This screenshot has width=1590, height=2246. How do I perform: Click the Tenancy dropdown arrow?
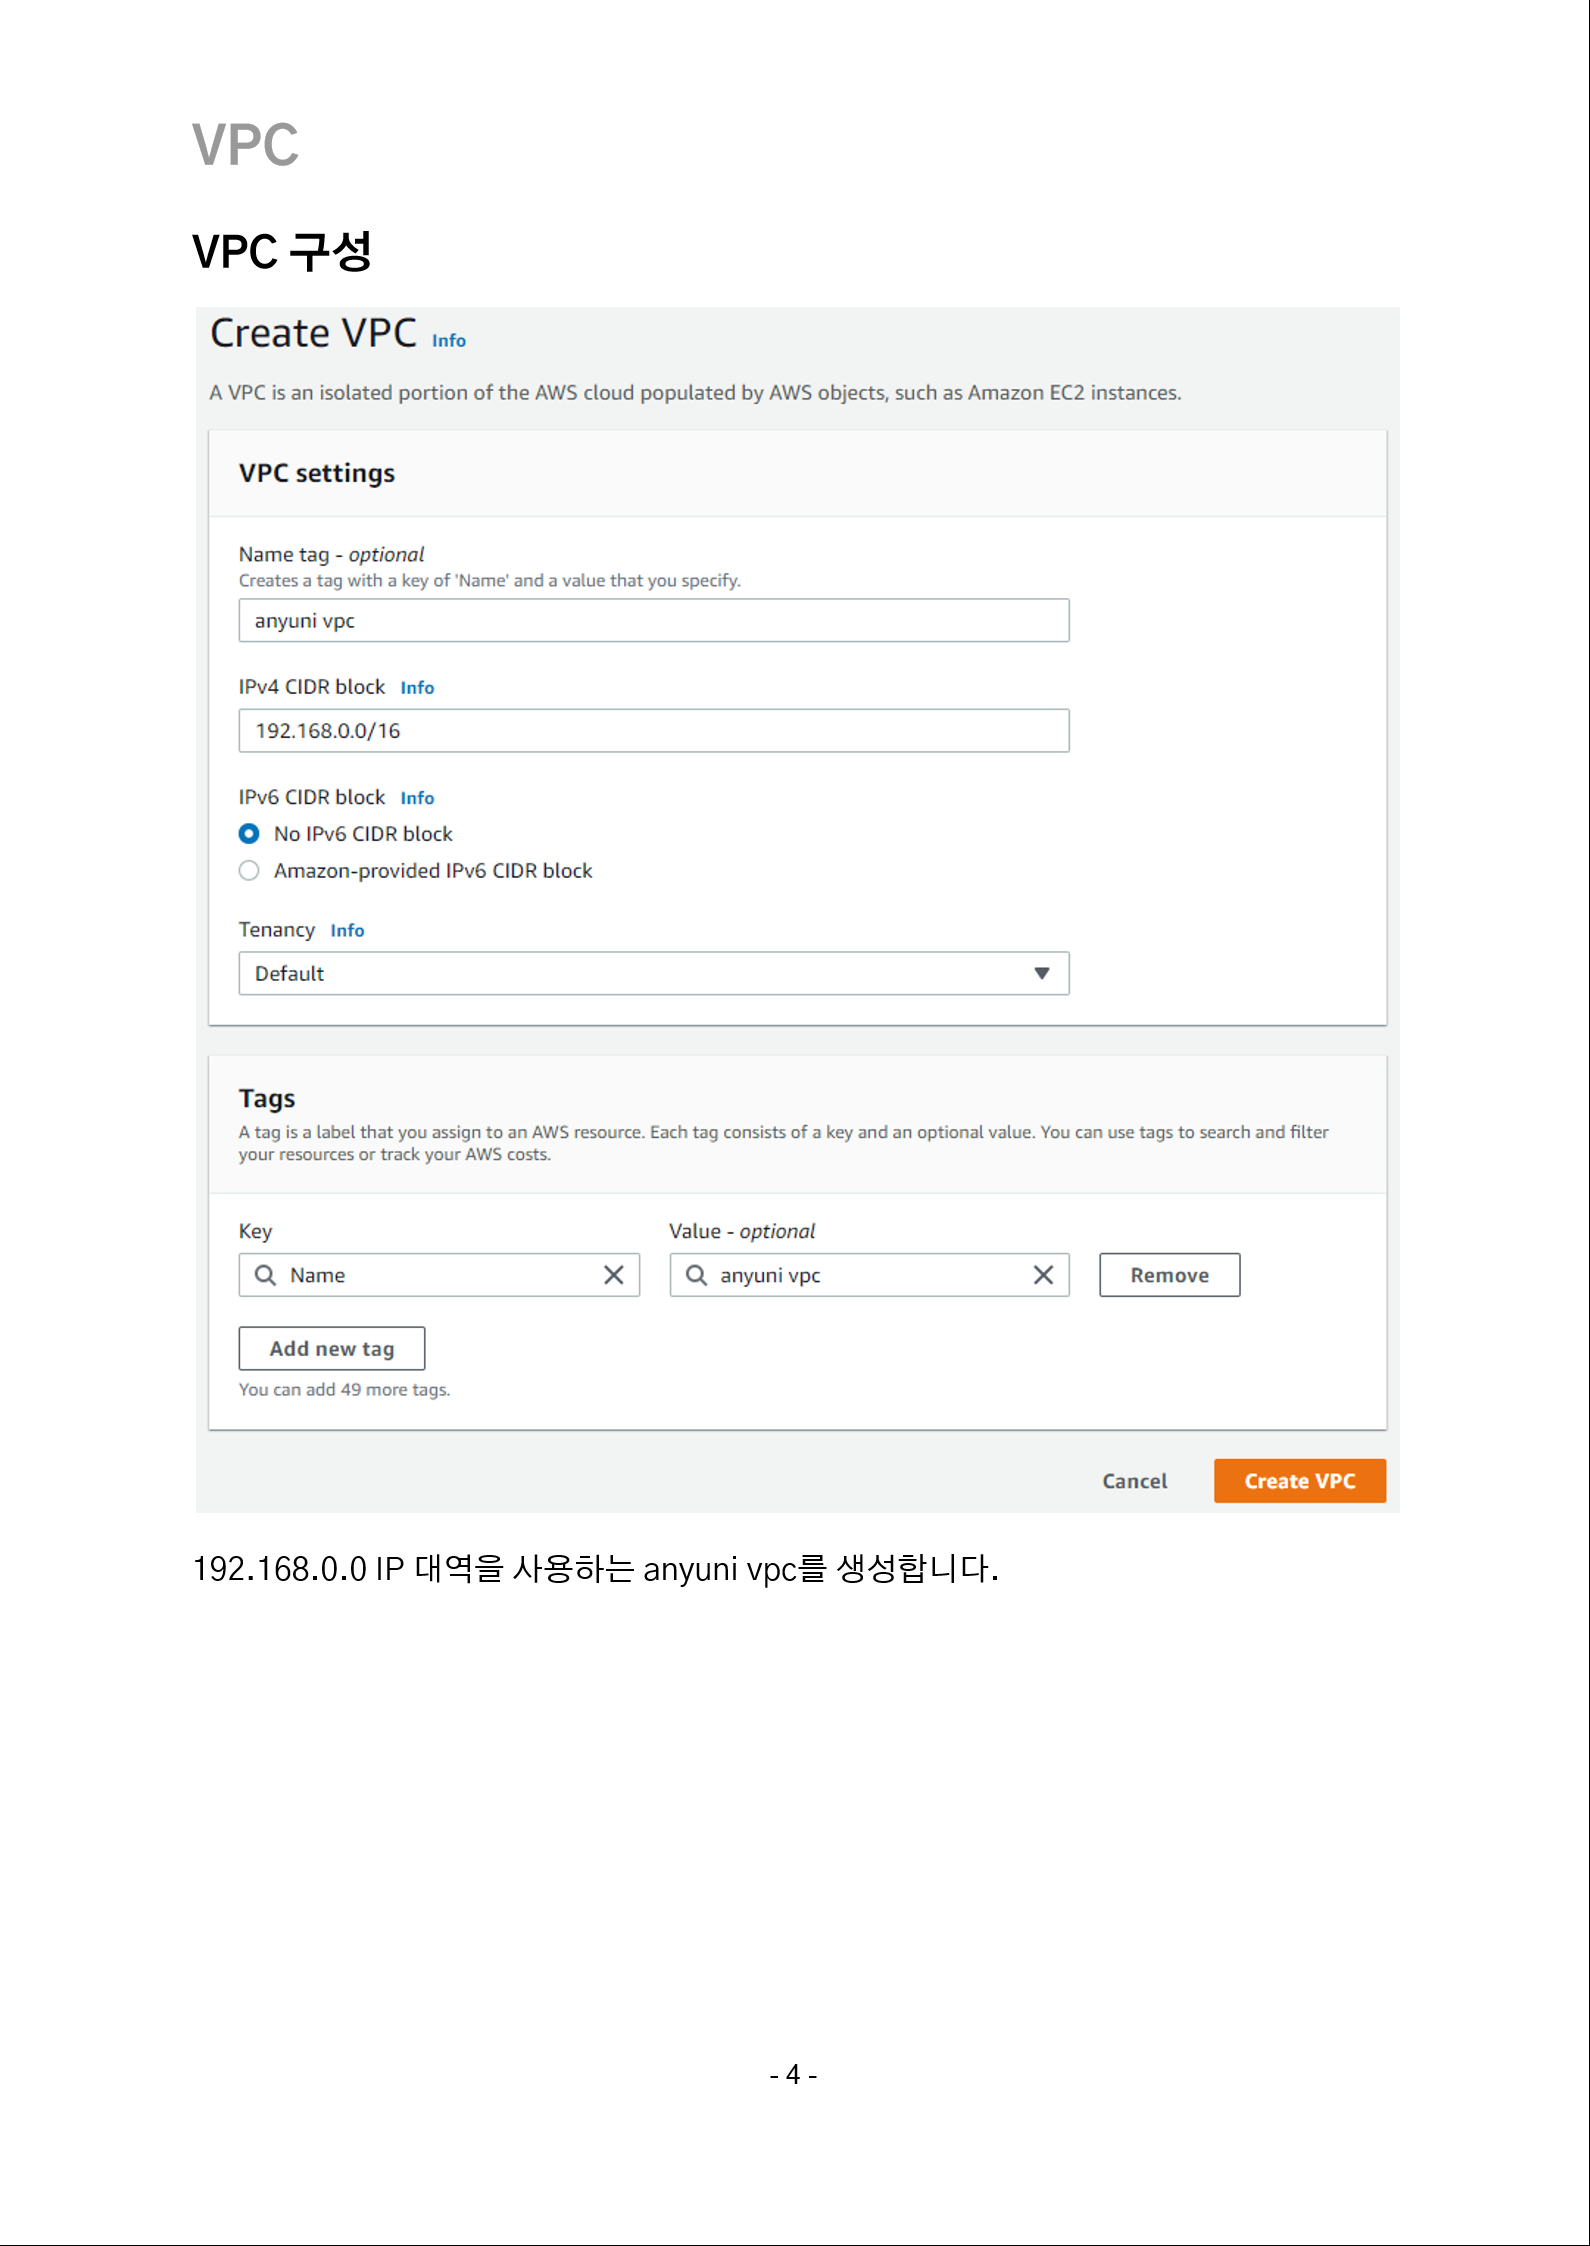pyautogui.click(x=1041, y=974)
